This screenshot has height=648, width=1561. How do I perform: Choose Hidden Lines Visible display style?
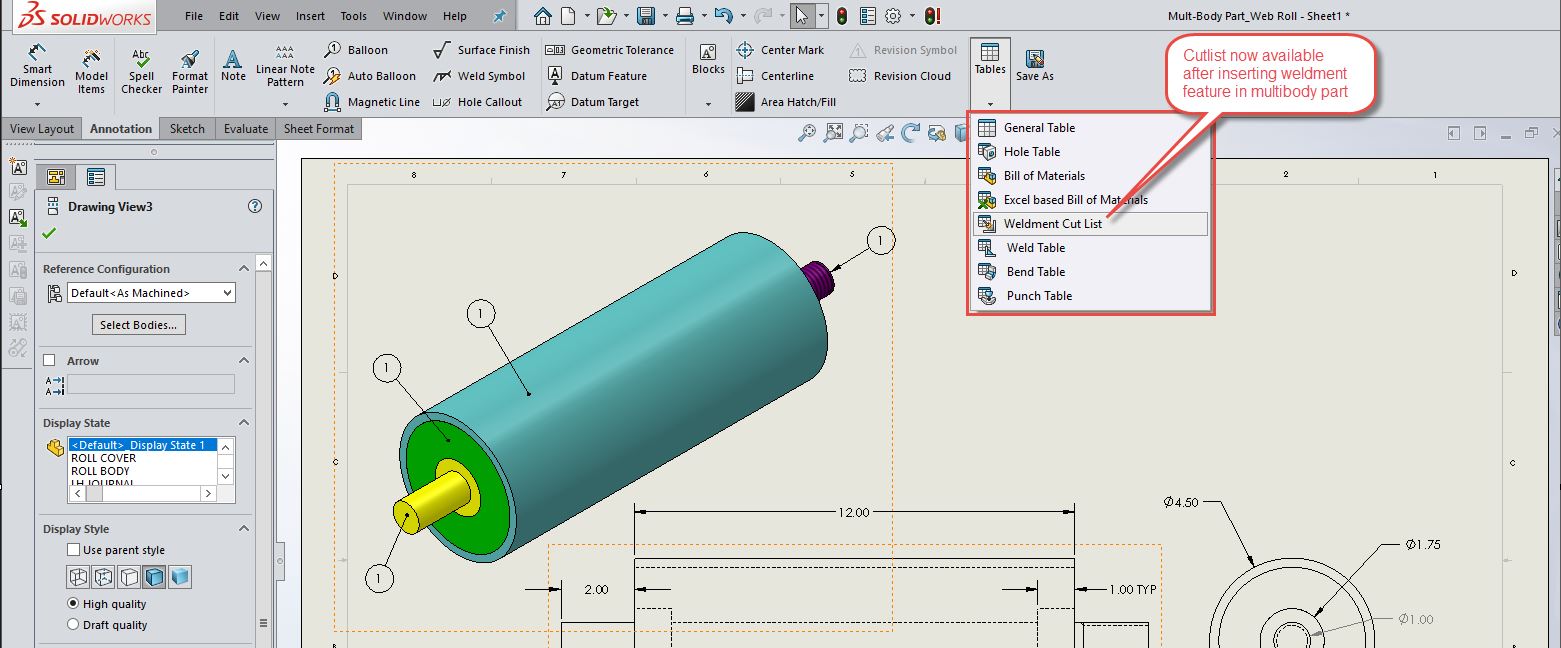[x=103, y=577]
